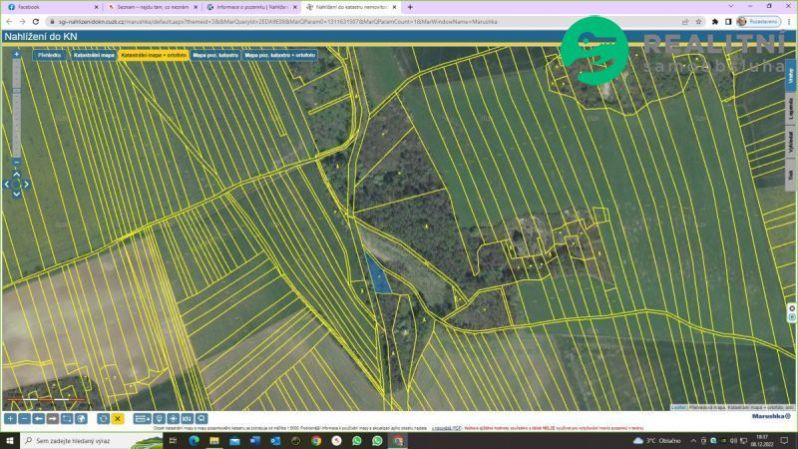The image size is (798, 449).
Task: Select Mapa poz. katastru + ortofoto layer
Action: [281, 56]
